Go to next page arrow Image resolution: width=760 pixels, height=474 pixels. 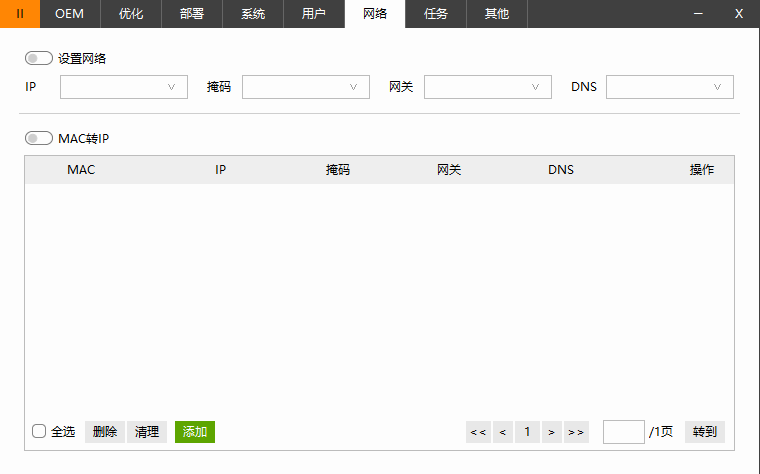pos(551,432)
